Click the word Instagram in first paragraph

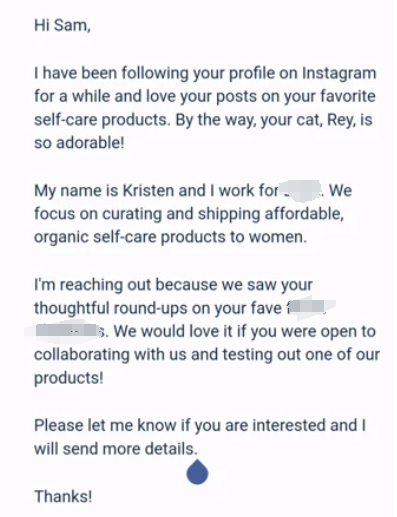[x=339, y=73]
